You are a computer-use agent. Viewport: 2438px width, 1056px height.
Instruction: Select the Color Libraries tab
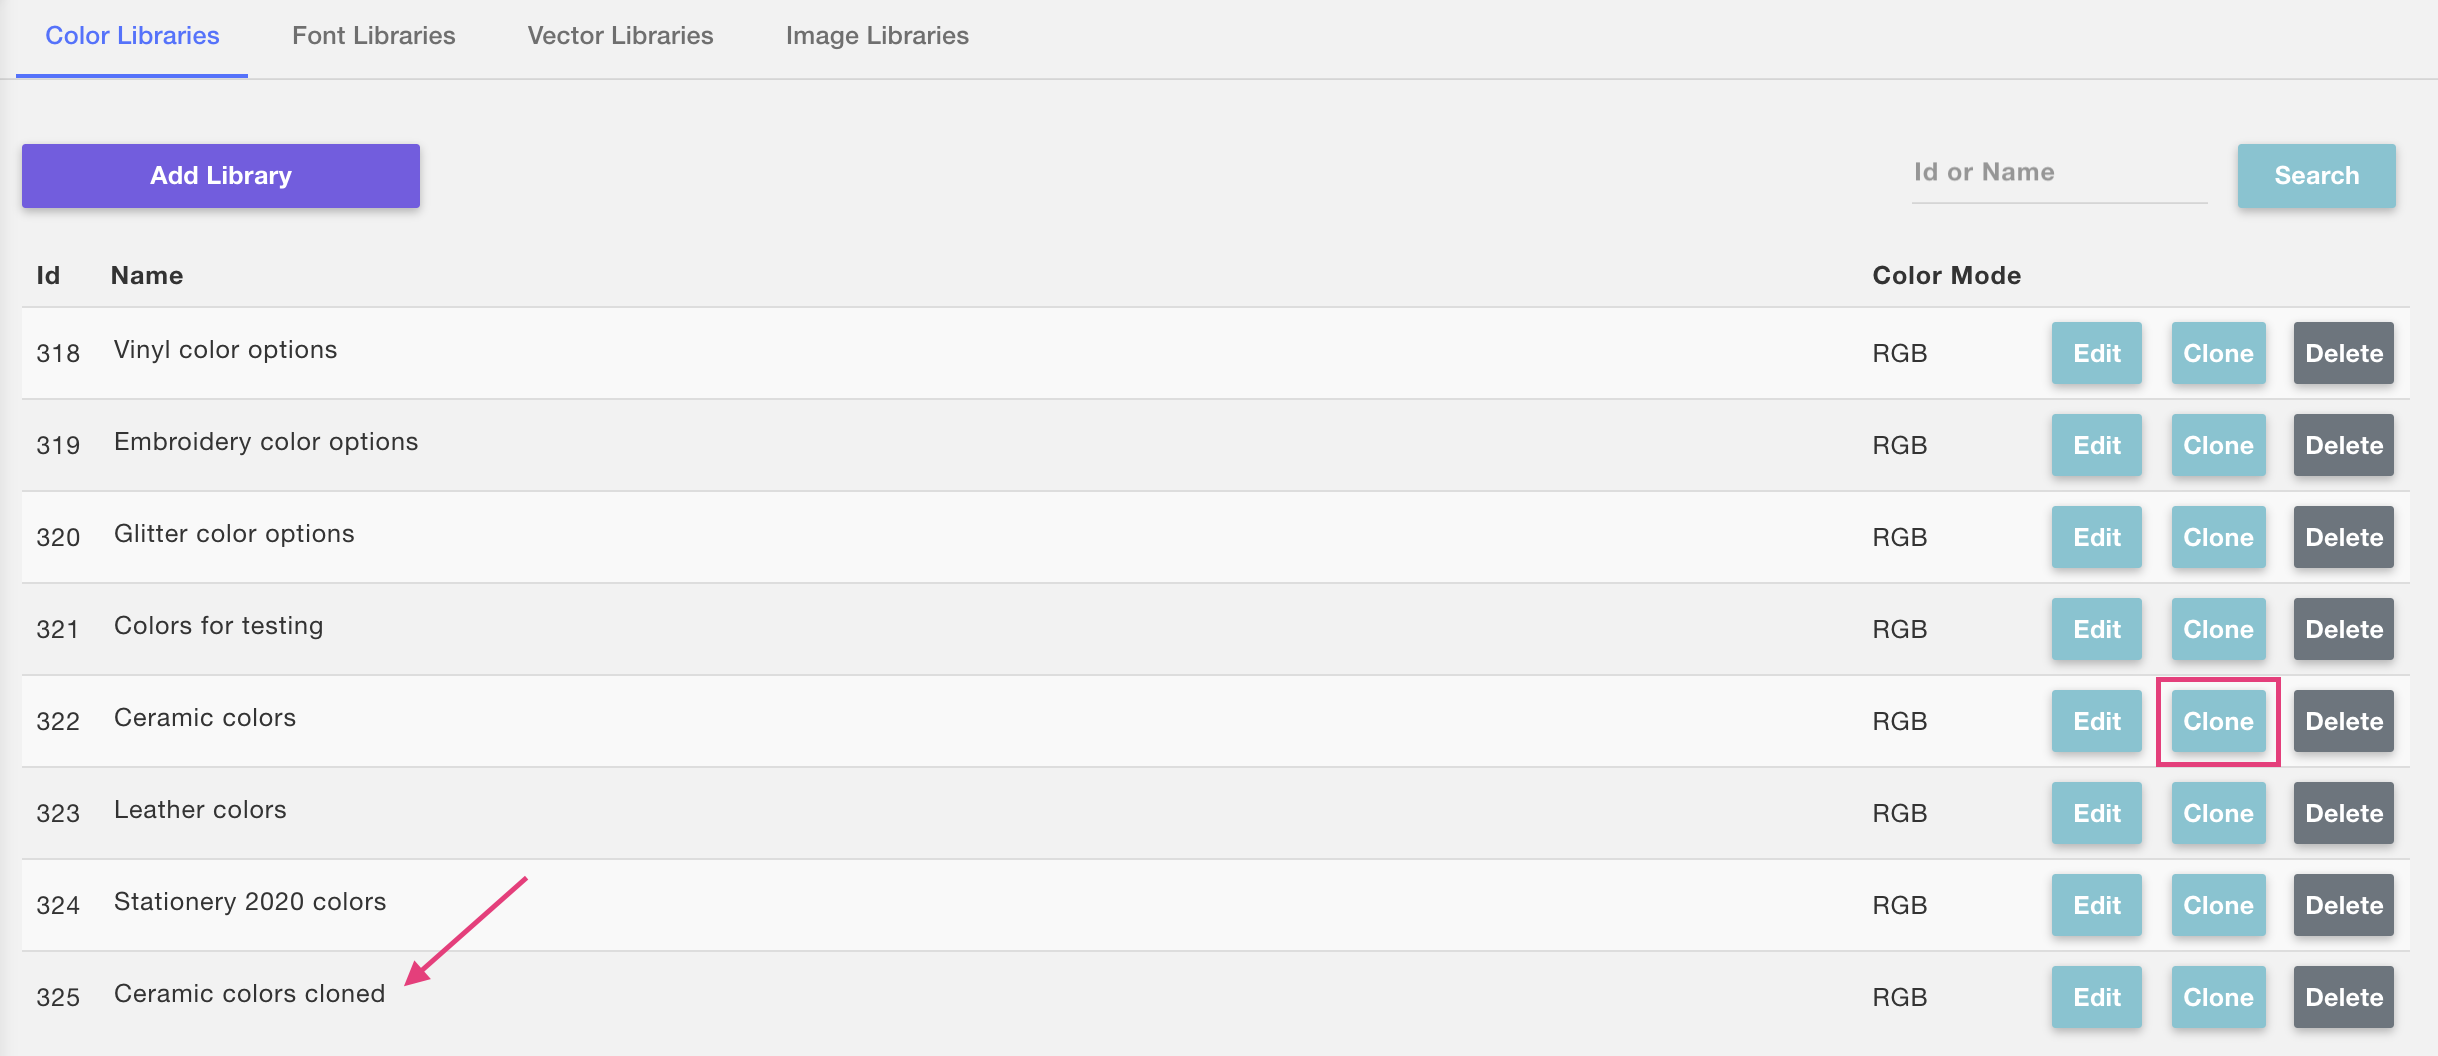coord(132,36)
